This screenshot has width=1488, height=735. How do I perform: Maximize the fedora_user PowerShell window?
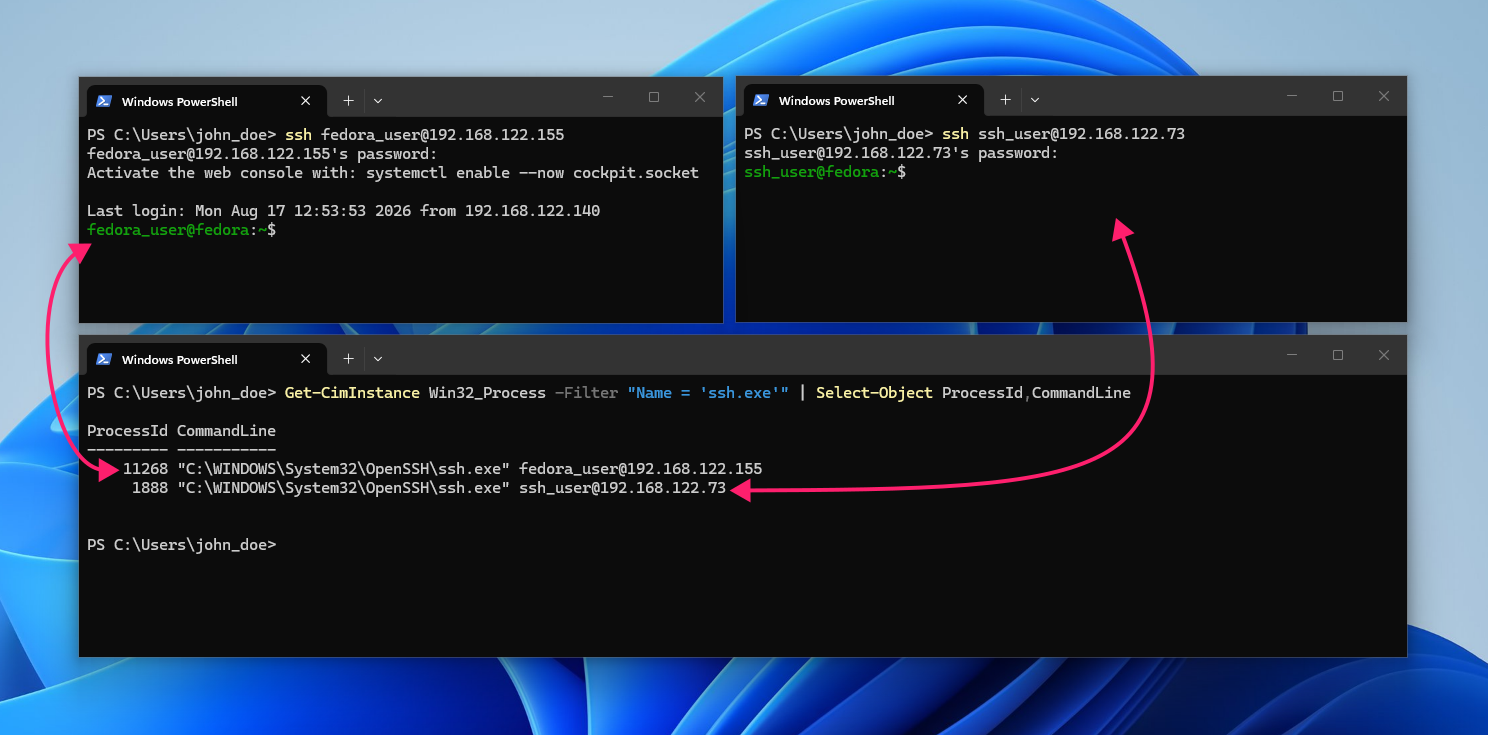(654, 97)
